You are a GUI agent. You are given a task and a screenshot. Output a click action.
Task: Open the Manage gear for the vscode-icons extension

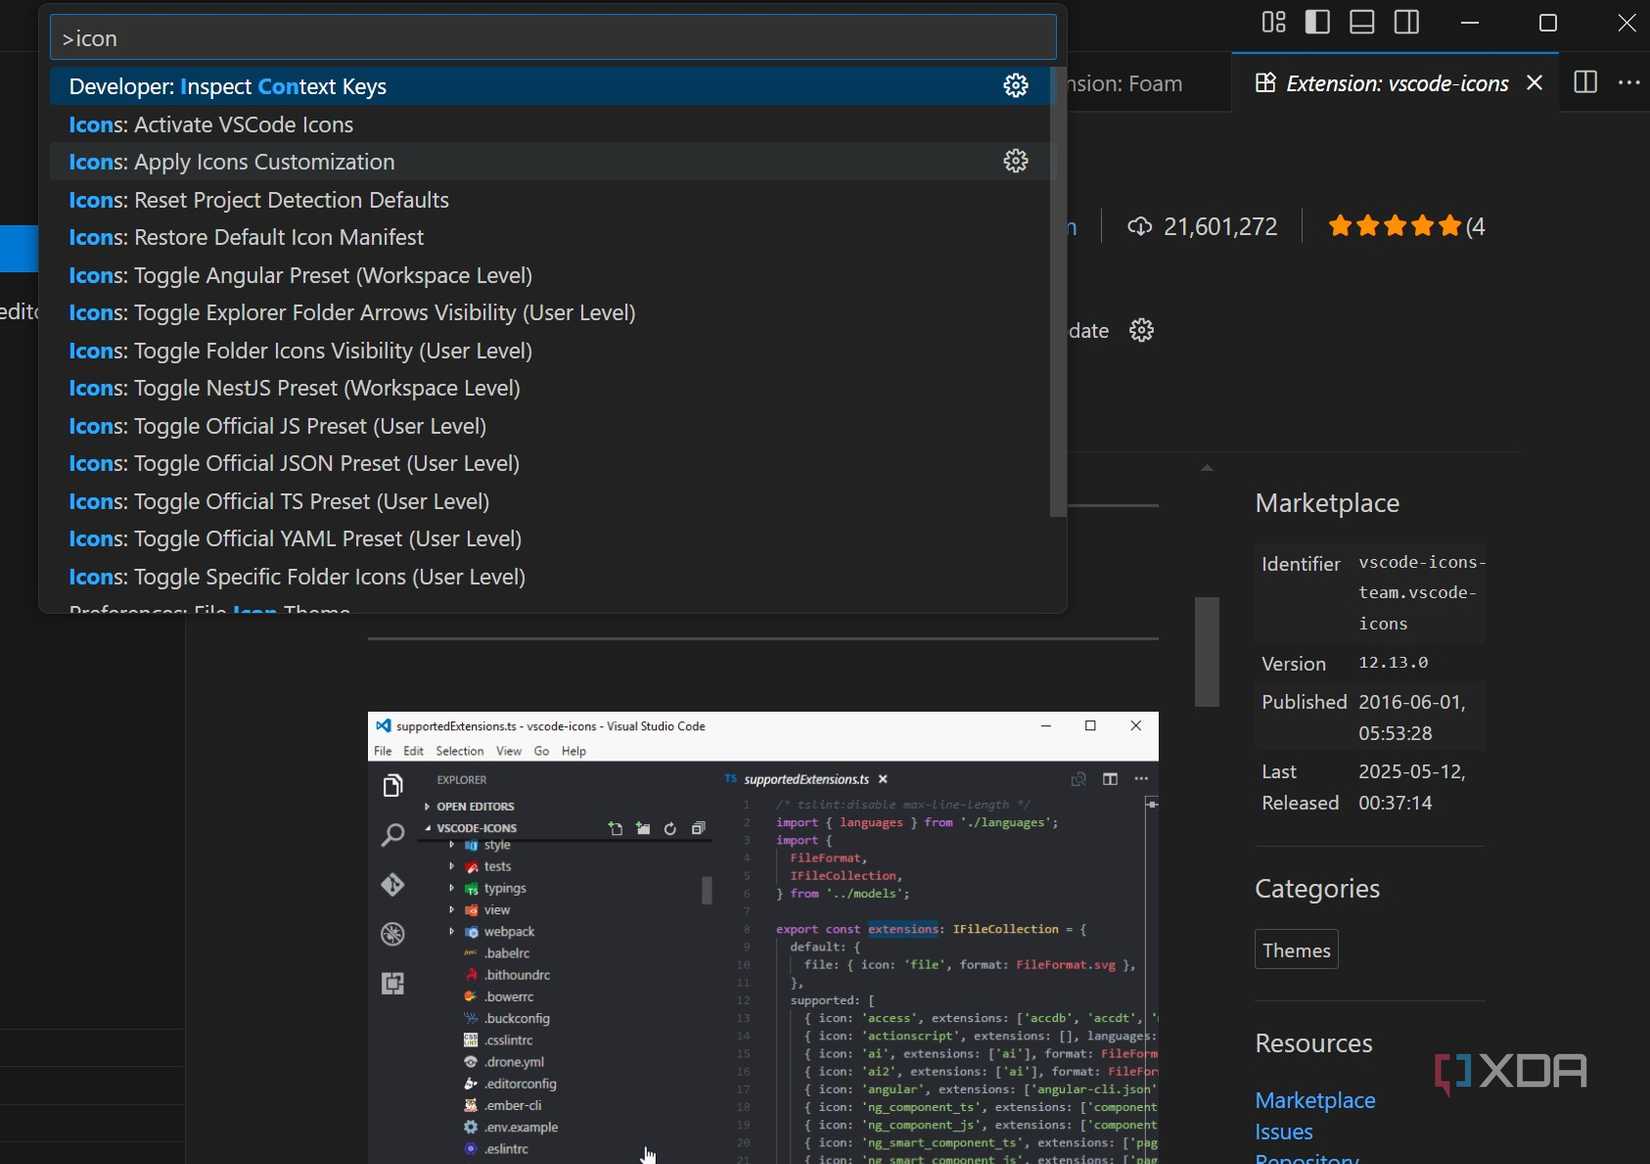click(x=1141, y=330)
